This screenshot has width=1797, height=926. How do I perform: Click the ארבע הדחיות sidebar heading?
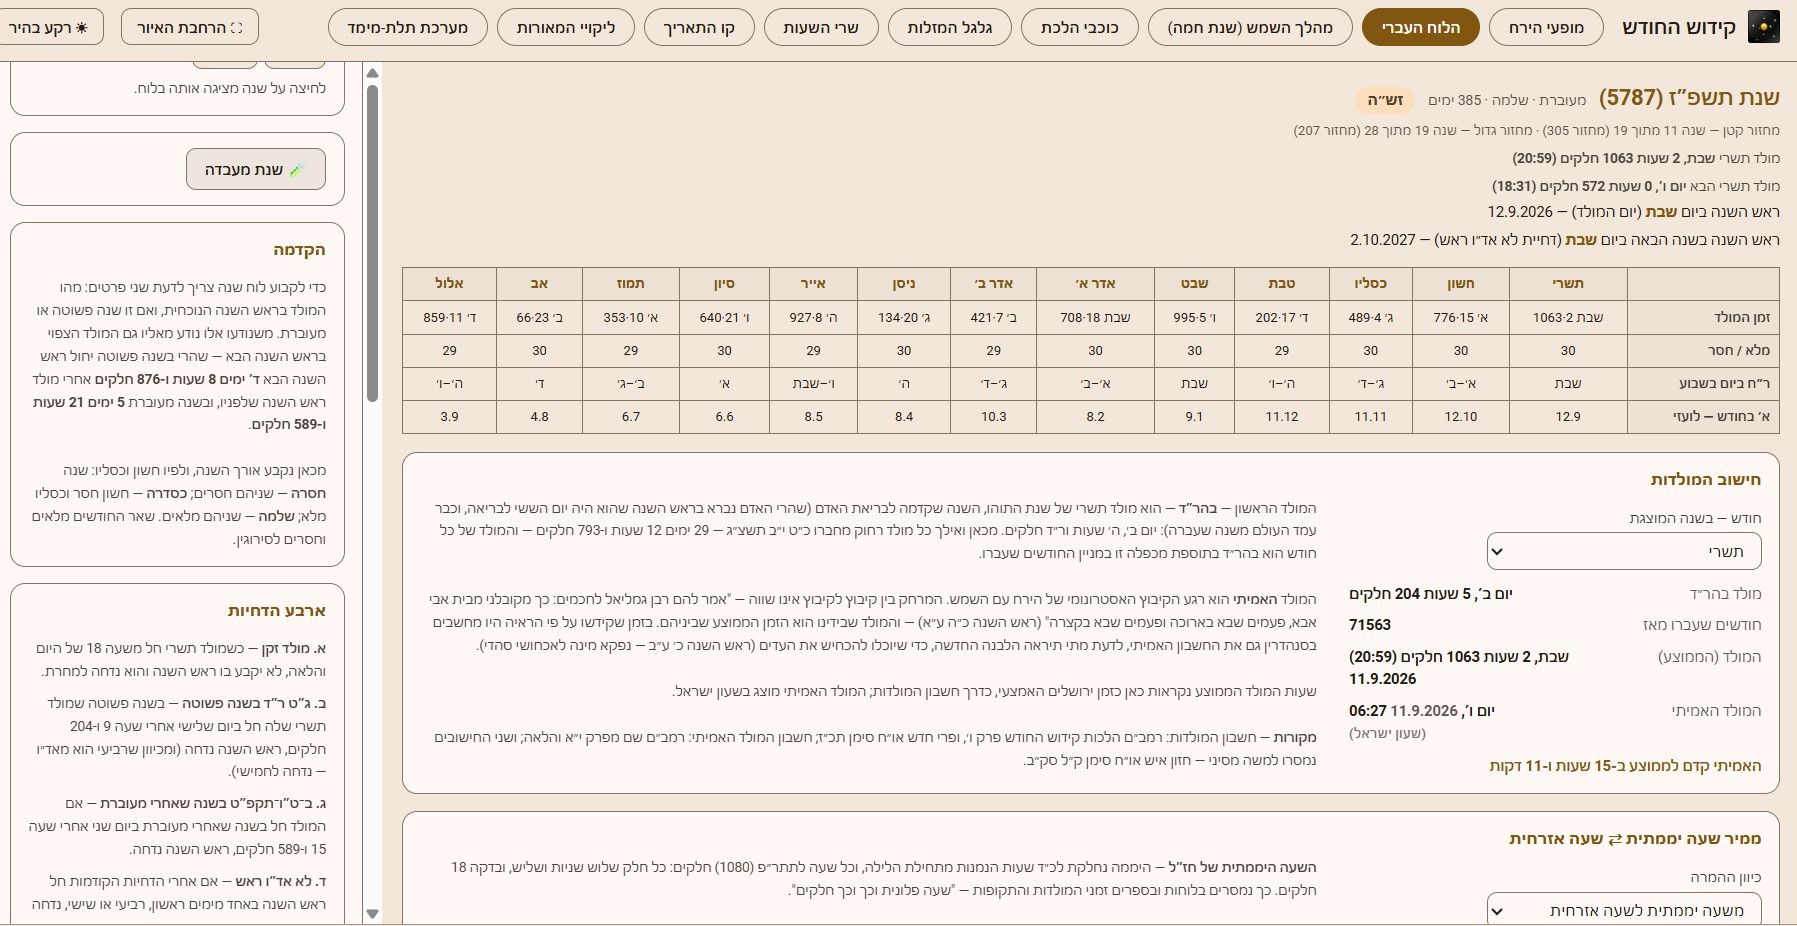pyautogui.click(x=277, y=611)
